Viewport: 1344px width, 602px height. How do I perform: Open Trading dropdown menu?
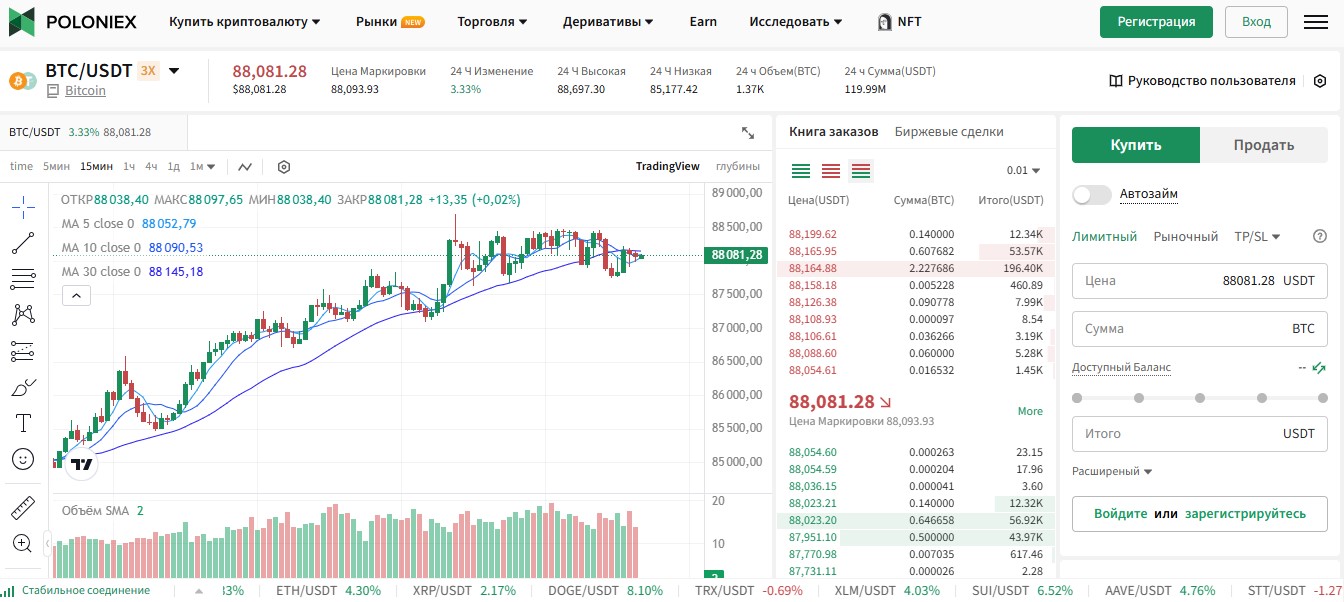[493, 21]
